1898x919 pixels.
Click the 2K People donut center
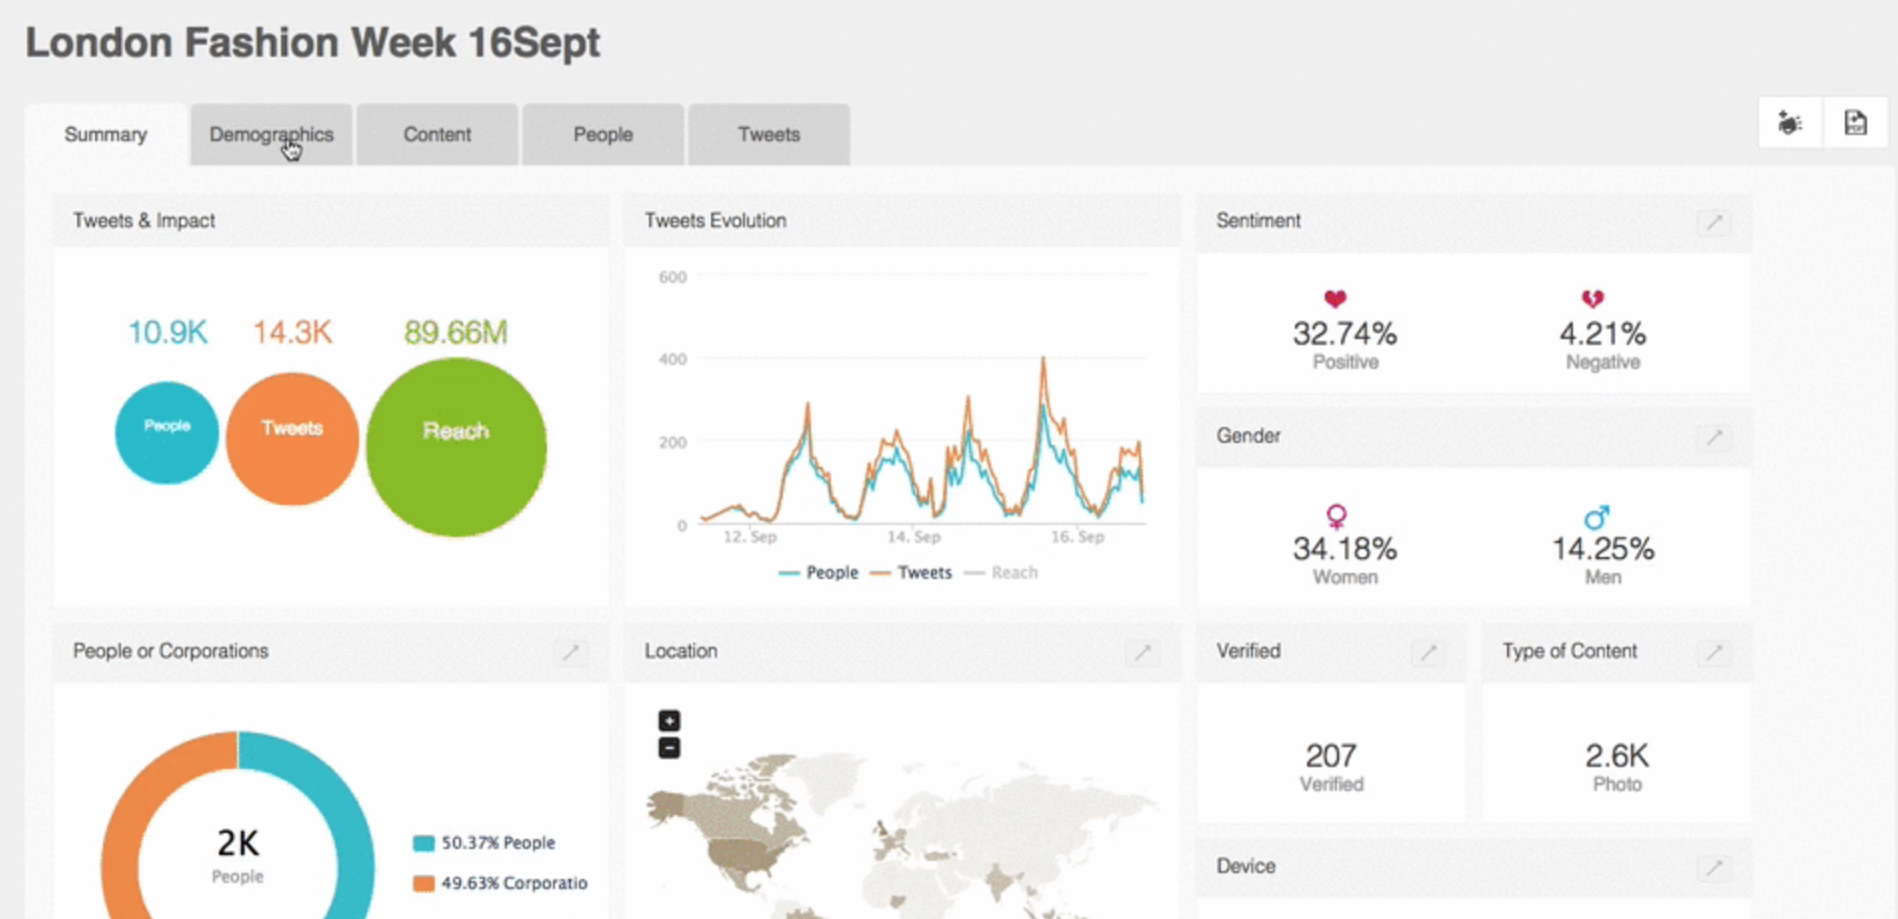click(x=238, y=855)
